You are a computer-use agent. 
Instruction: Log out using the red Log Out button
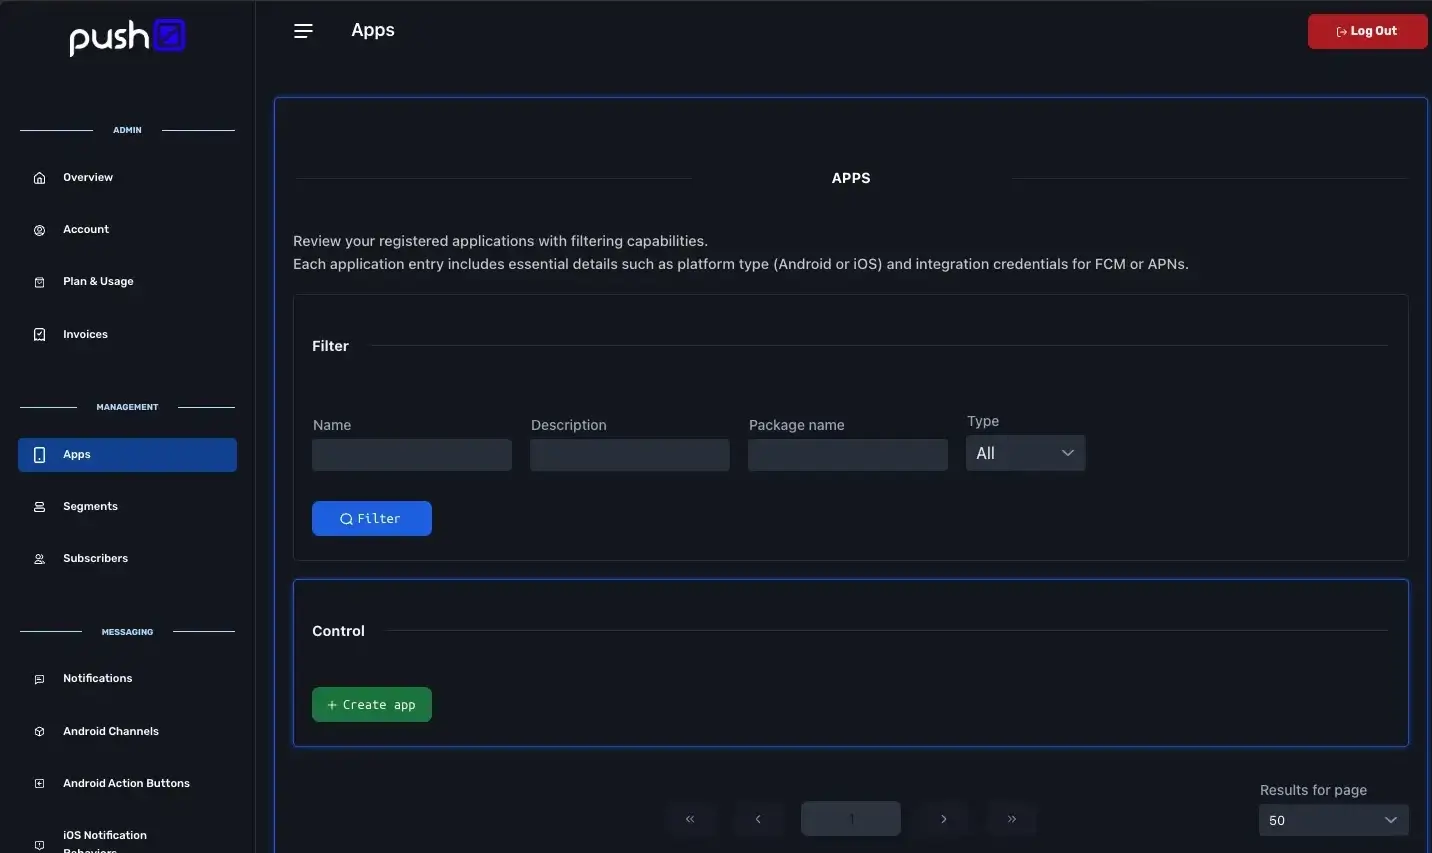point(1366,31)
